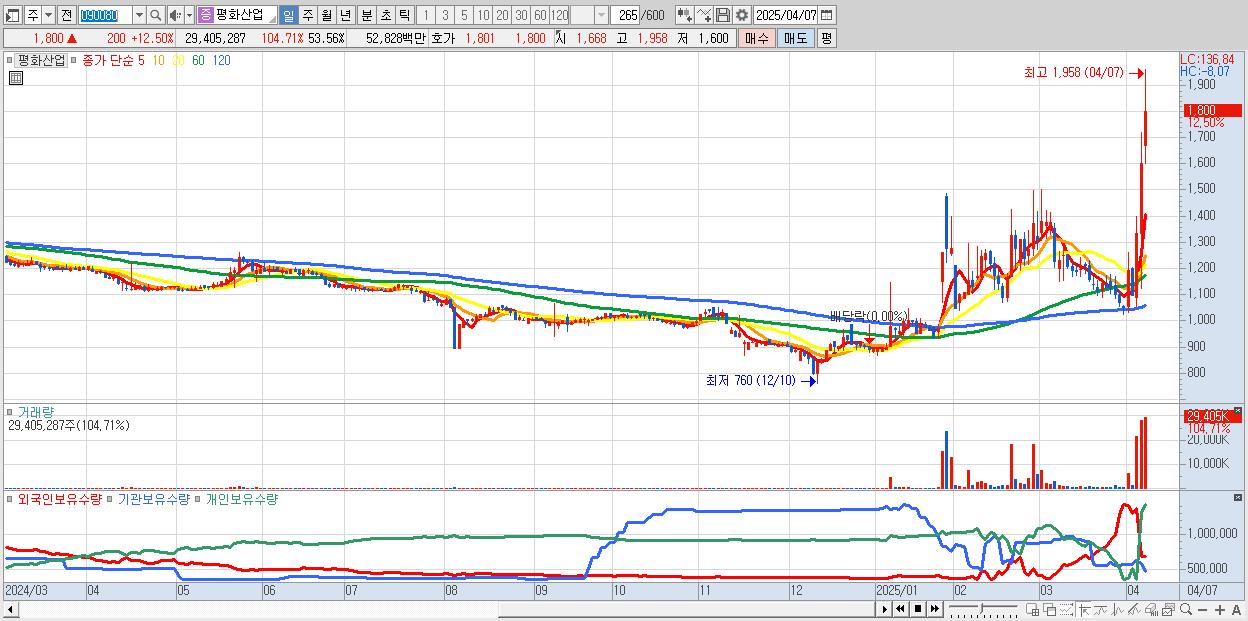Select the 월 monthly period tab
The height and width of the screenshot is (621, 1248).
click(x=326, y=15)
